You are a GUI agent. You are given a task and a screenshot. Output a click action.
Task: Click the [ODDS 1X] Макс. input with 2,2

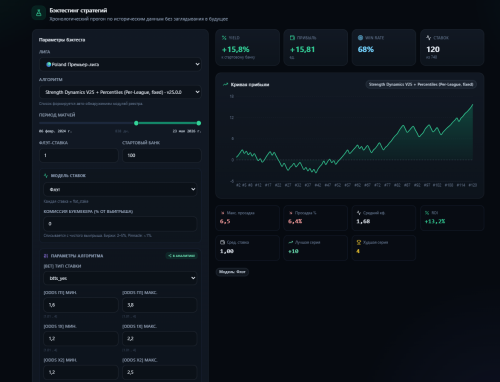coord(159,339)
